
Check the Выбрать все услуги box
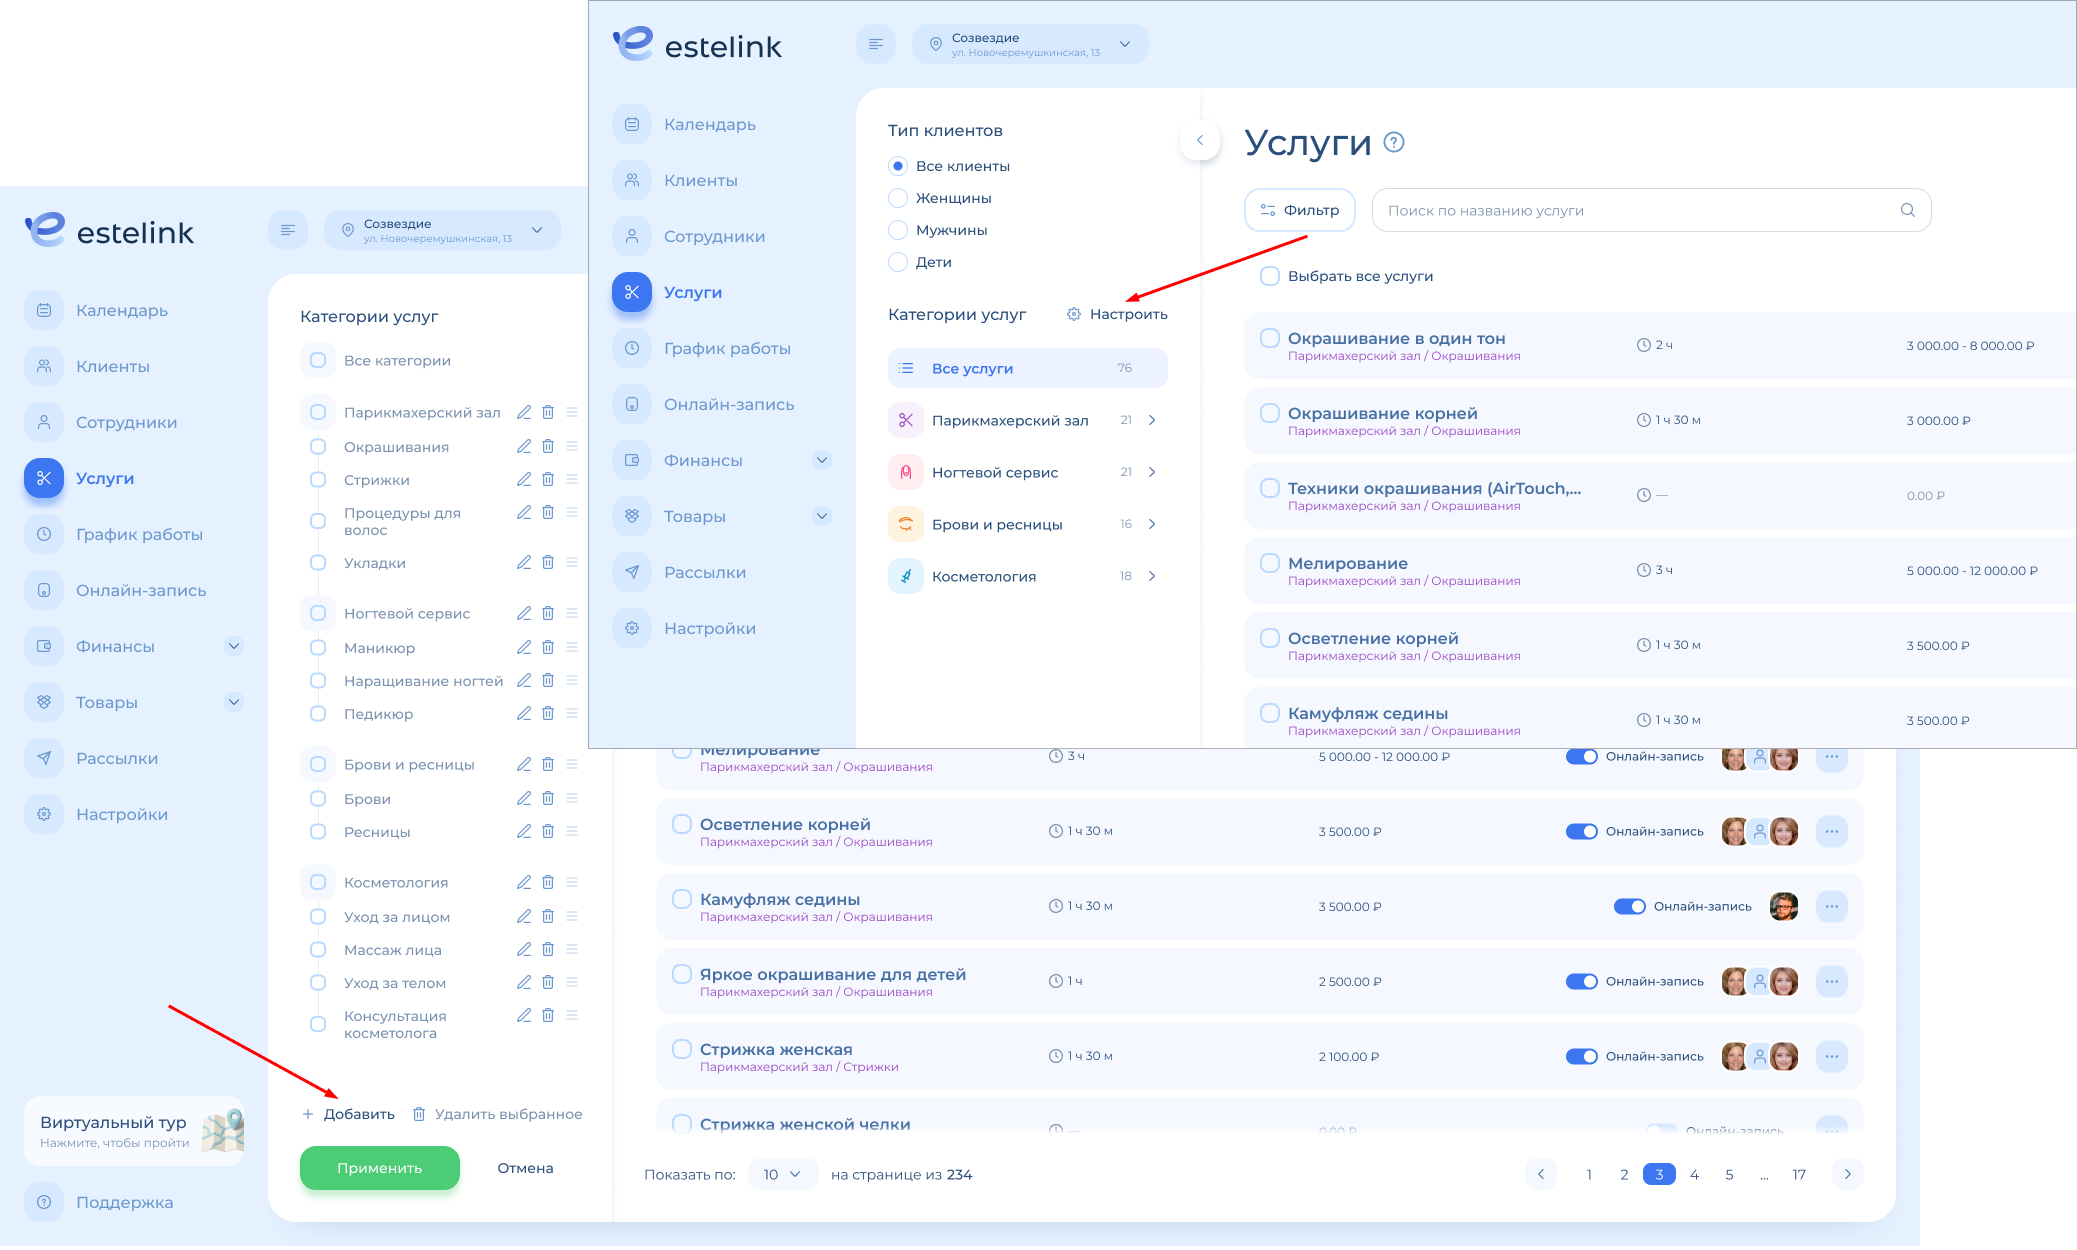(1270, 276)
